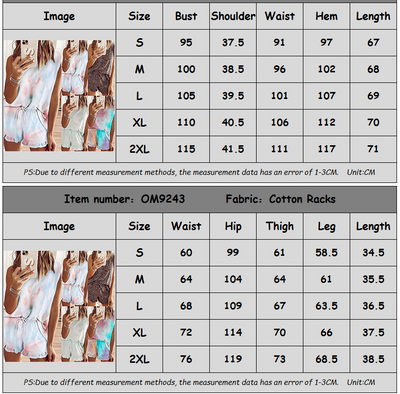Image resolution: width=400 pixels, height=394 pixels.
Task: Select shorts Length value 35.5
Action: click(373, 279)
